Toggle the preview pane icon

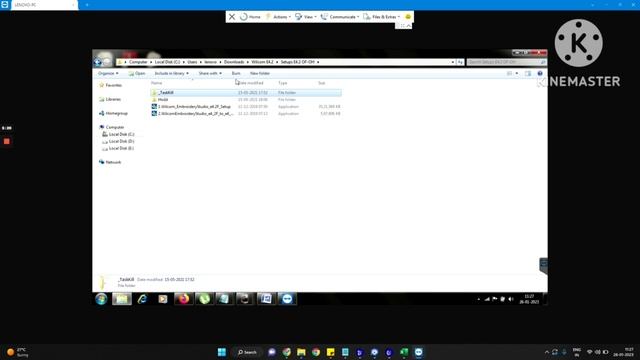pos(528,73)
